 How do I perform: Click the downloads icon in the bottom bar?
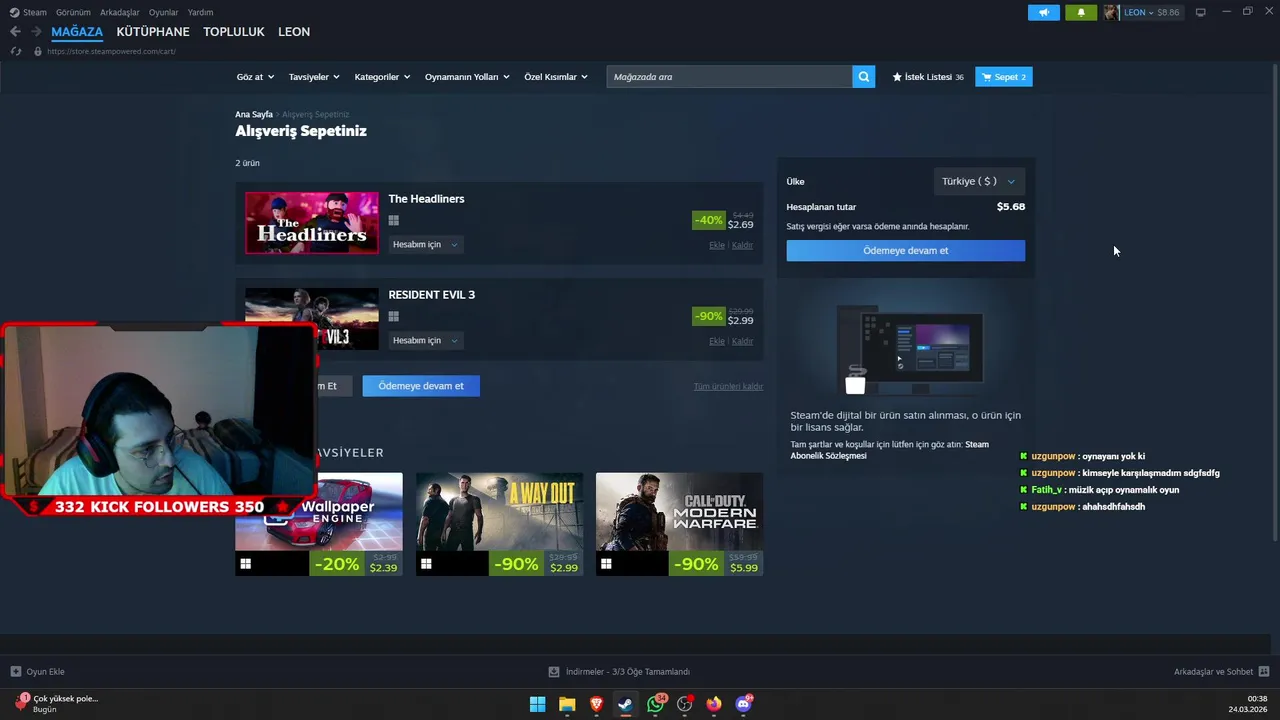554,672
